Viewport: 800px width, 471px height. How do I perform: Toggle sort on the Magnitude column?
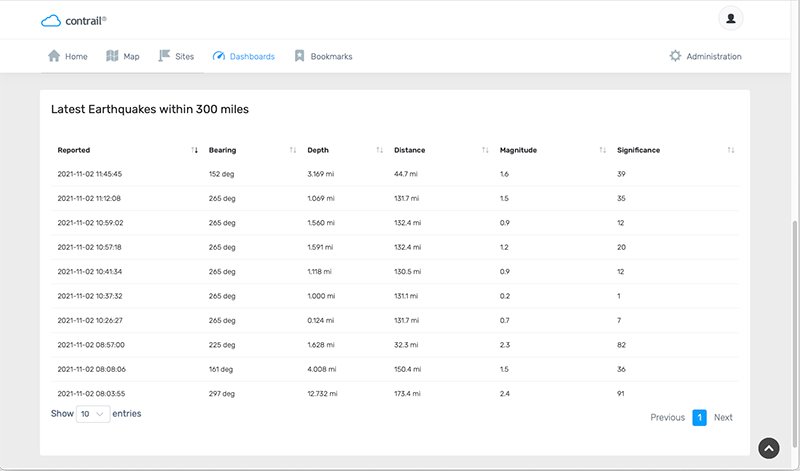tap(602, 150)
